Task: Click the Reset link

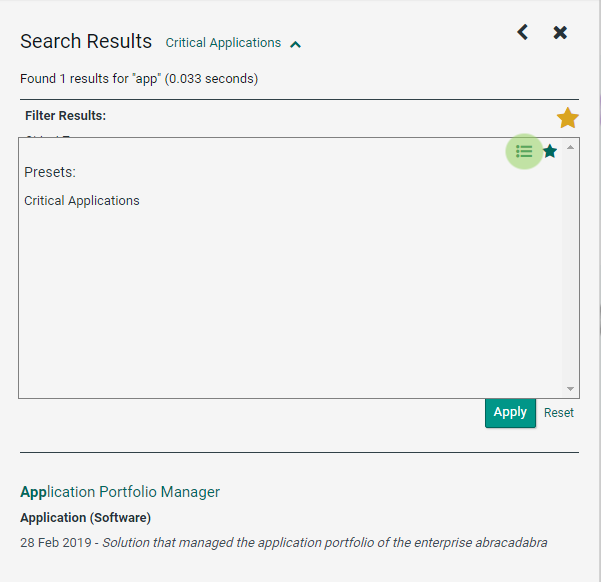Action: coord(559,413)
